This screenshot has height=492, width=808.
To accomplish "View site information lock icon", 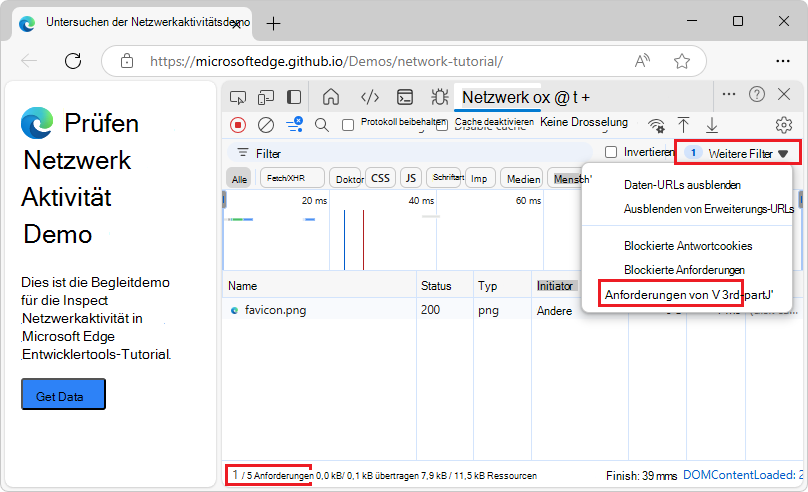I will (127, 61).
